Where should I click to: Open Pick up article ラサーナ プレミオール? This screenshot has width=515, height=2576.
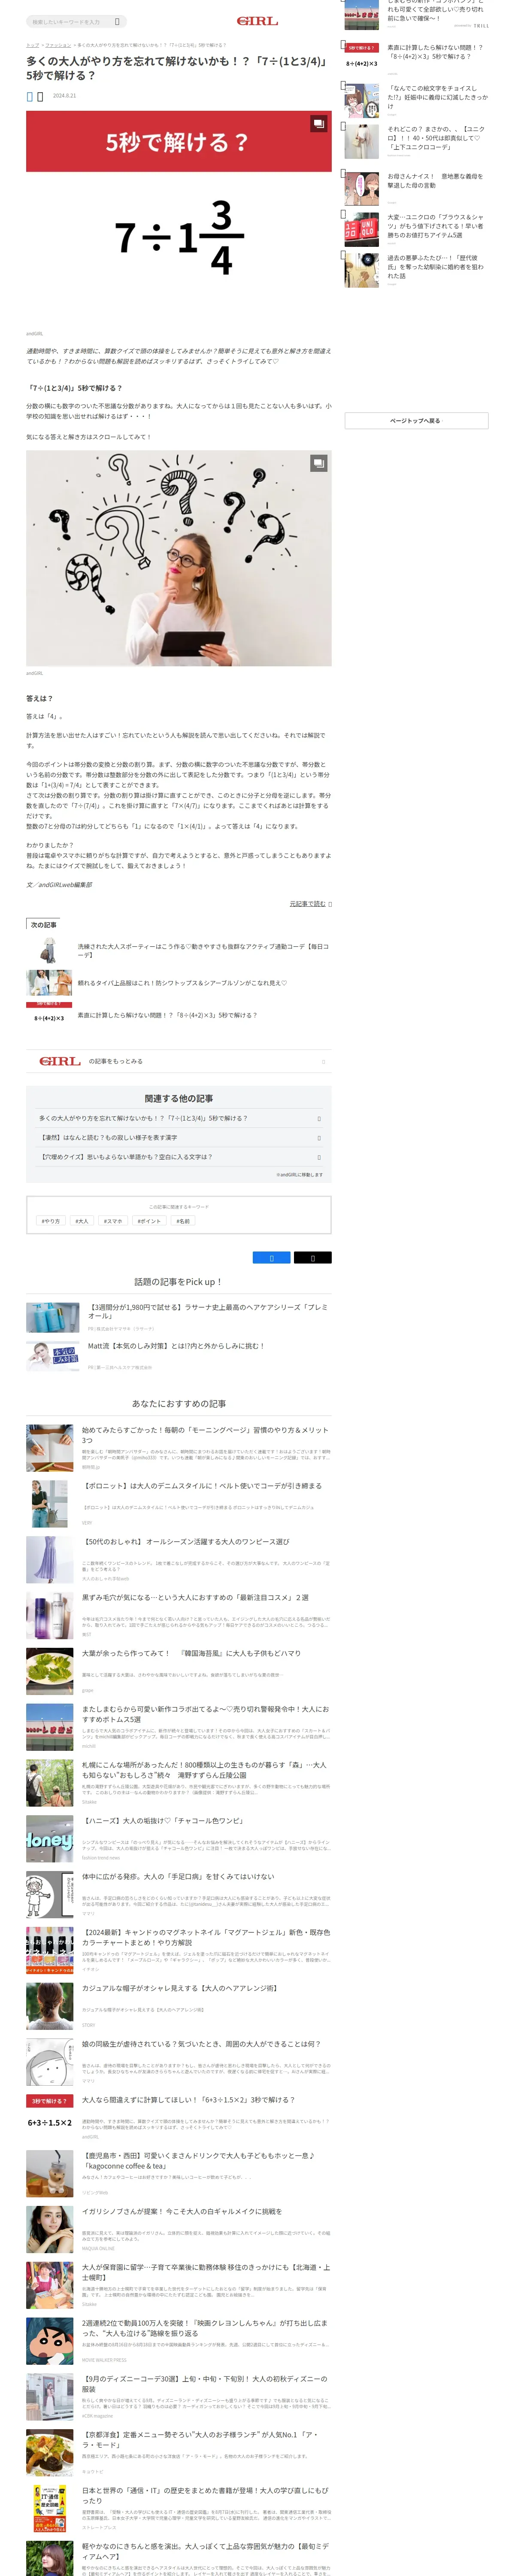click(208, 1311)
